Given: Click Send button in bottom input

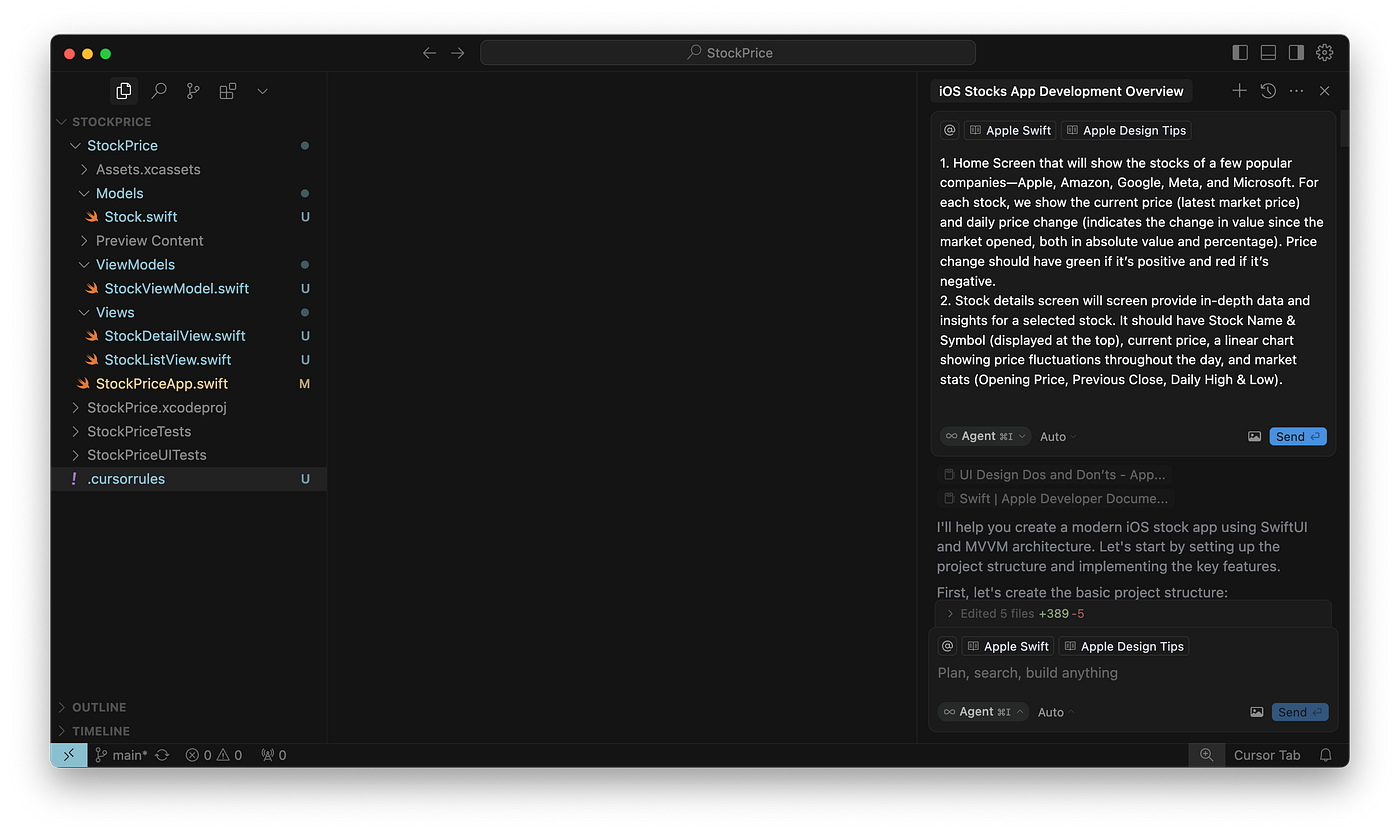Looking at the screenshot, I should [x=1300, y=712].
